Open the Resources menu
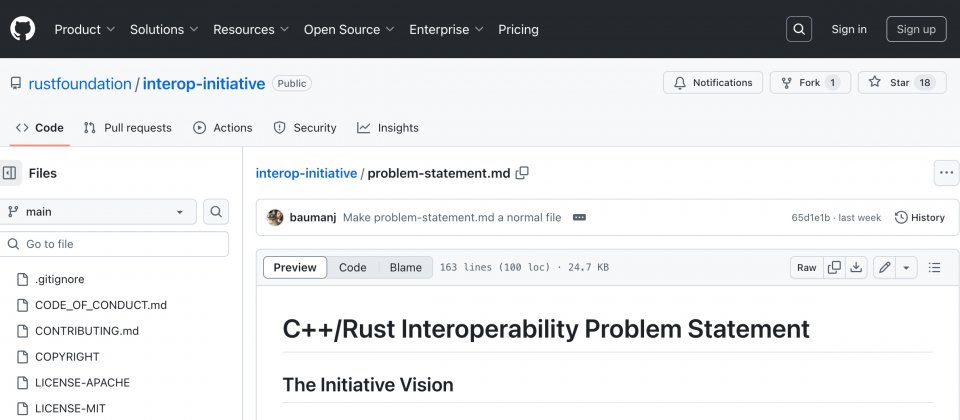Viewport: 960px width, 420px height. [x=251, y=29]
